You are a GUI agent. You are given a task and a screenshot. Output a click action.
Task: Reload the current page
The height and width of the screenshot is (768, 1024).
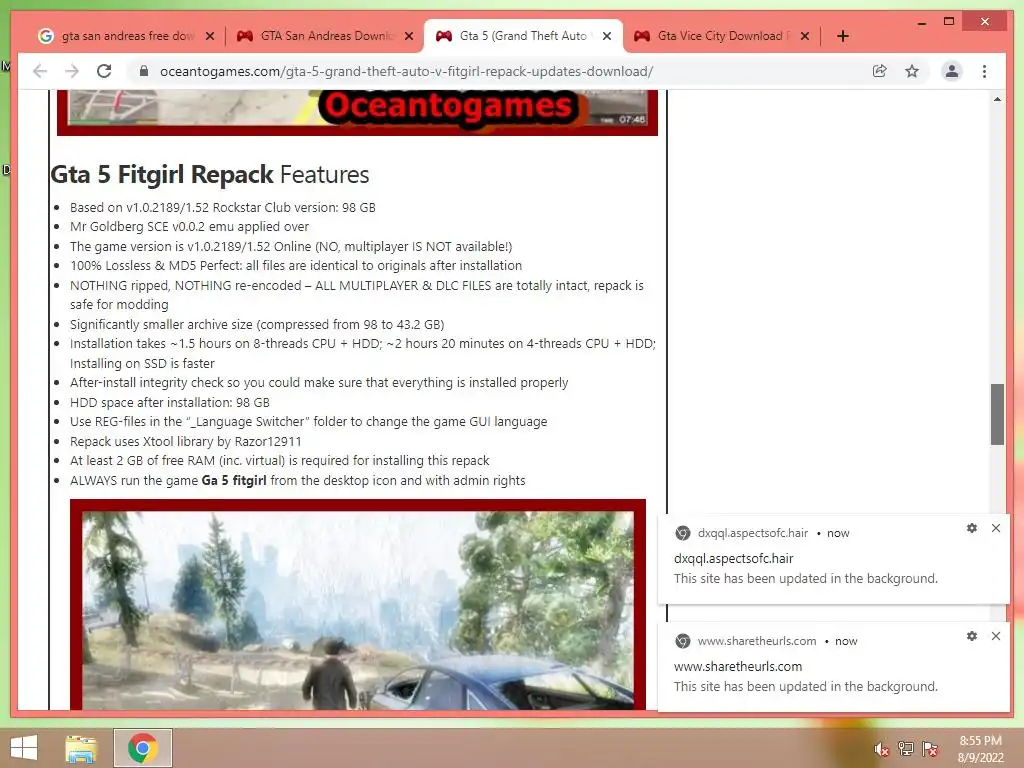(104, 71)
